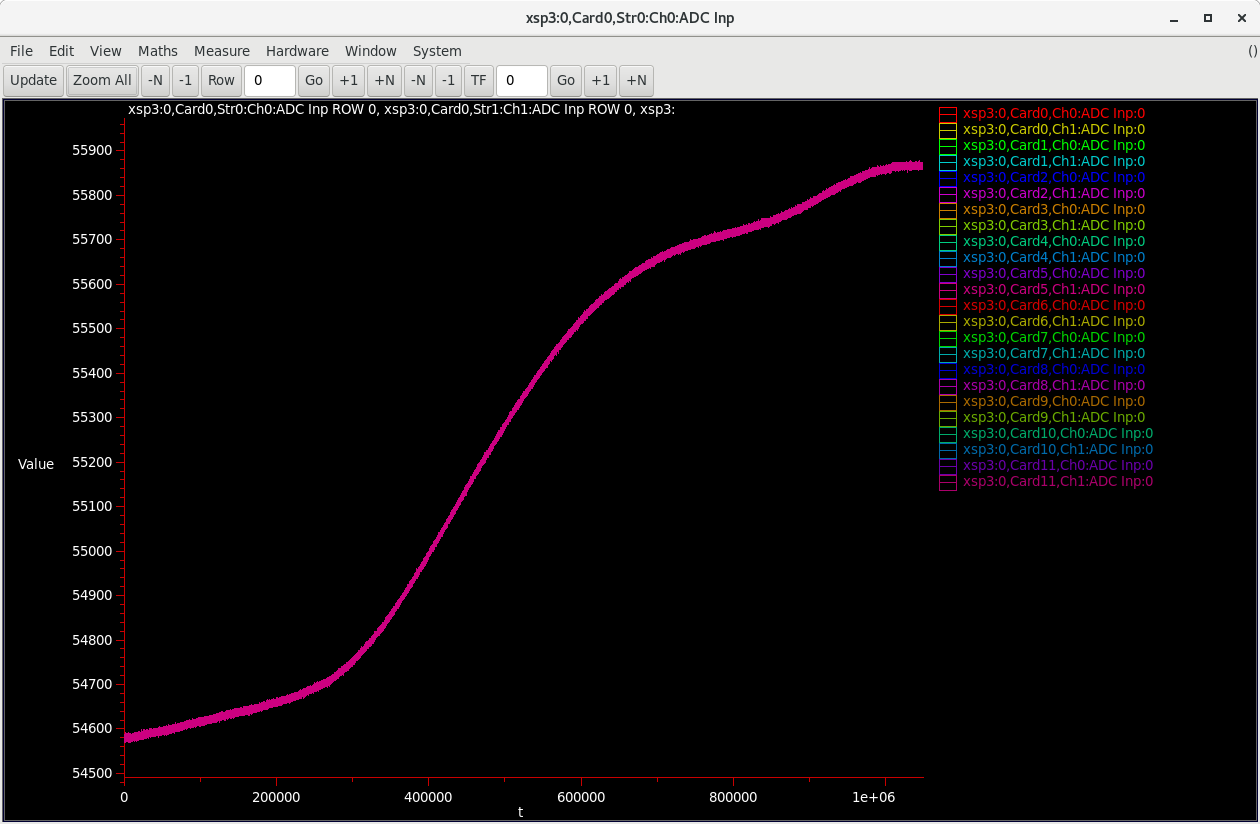Click the TF button
Screen dimensions: 1260x824
point(479,80)
